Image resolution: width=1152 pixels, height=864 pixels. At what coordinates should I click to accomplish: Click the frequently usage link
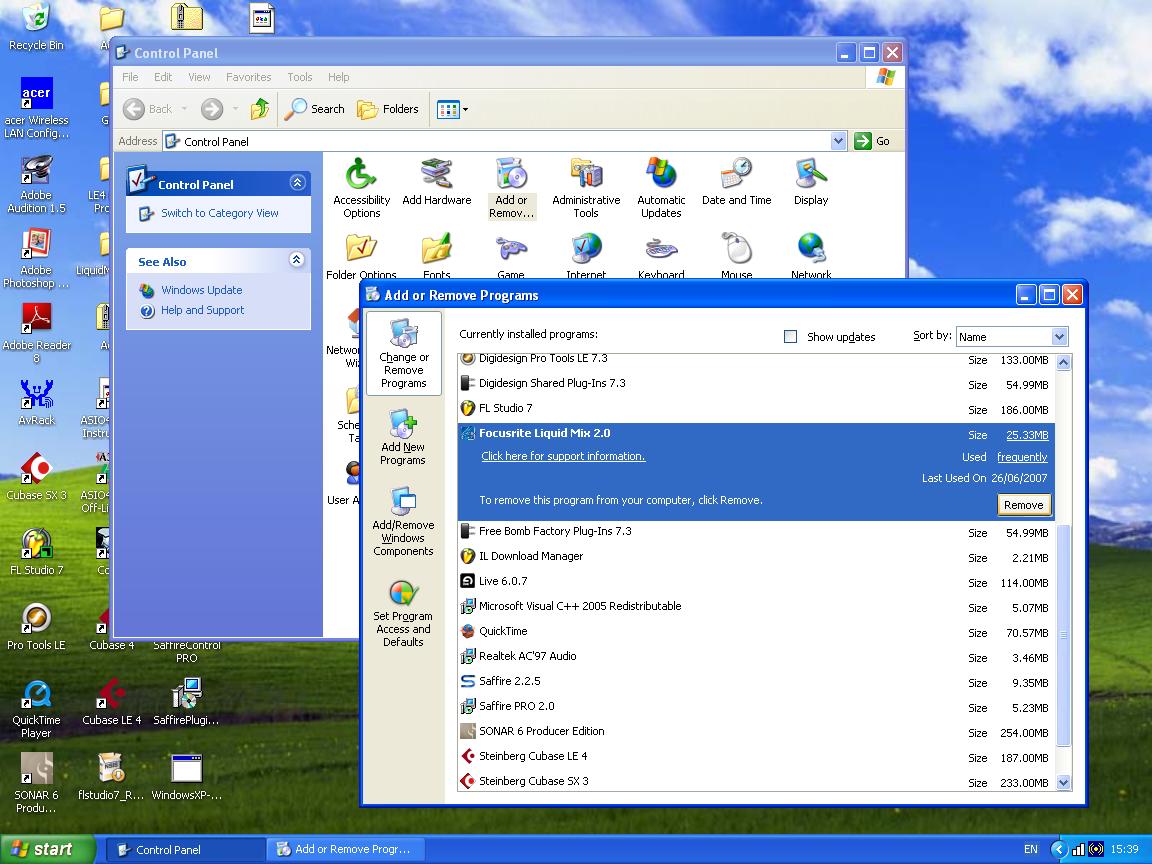1022,457
